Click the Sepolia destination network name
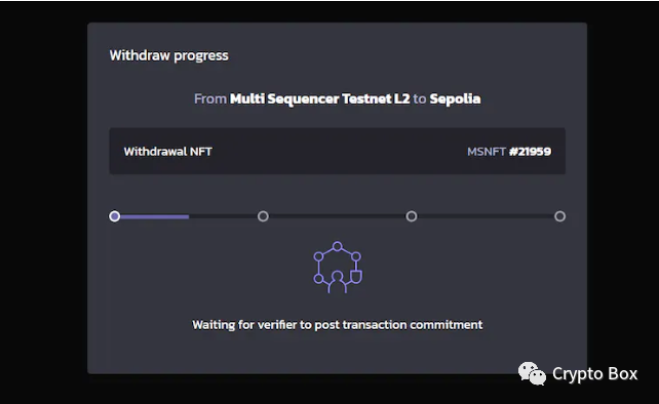 click(455, 99)
